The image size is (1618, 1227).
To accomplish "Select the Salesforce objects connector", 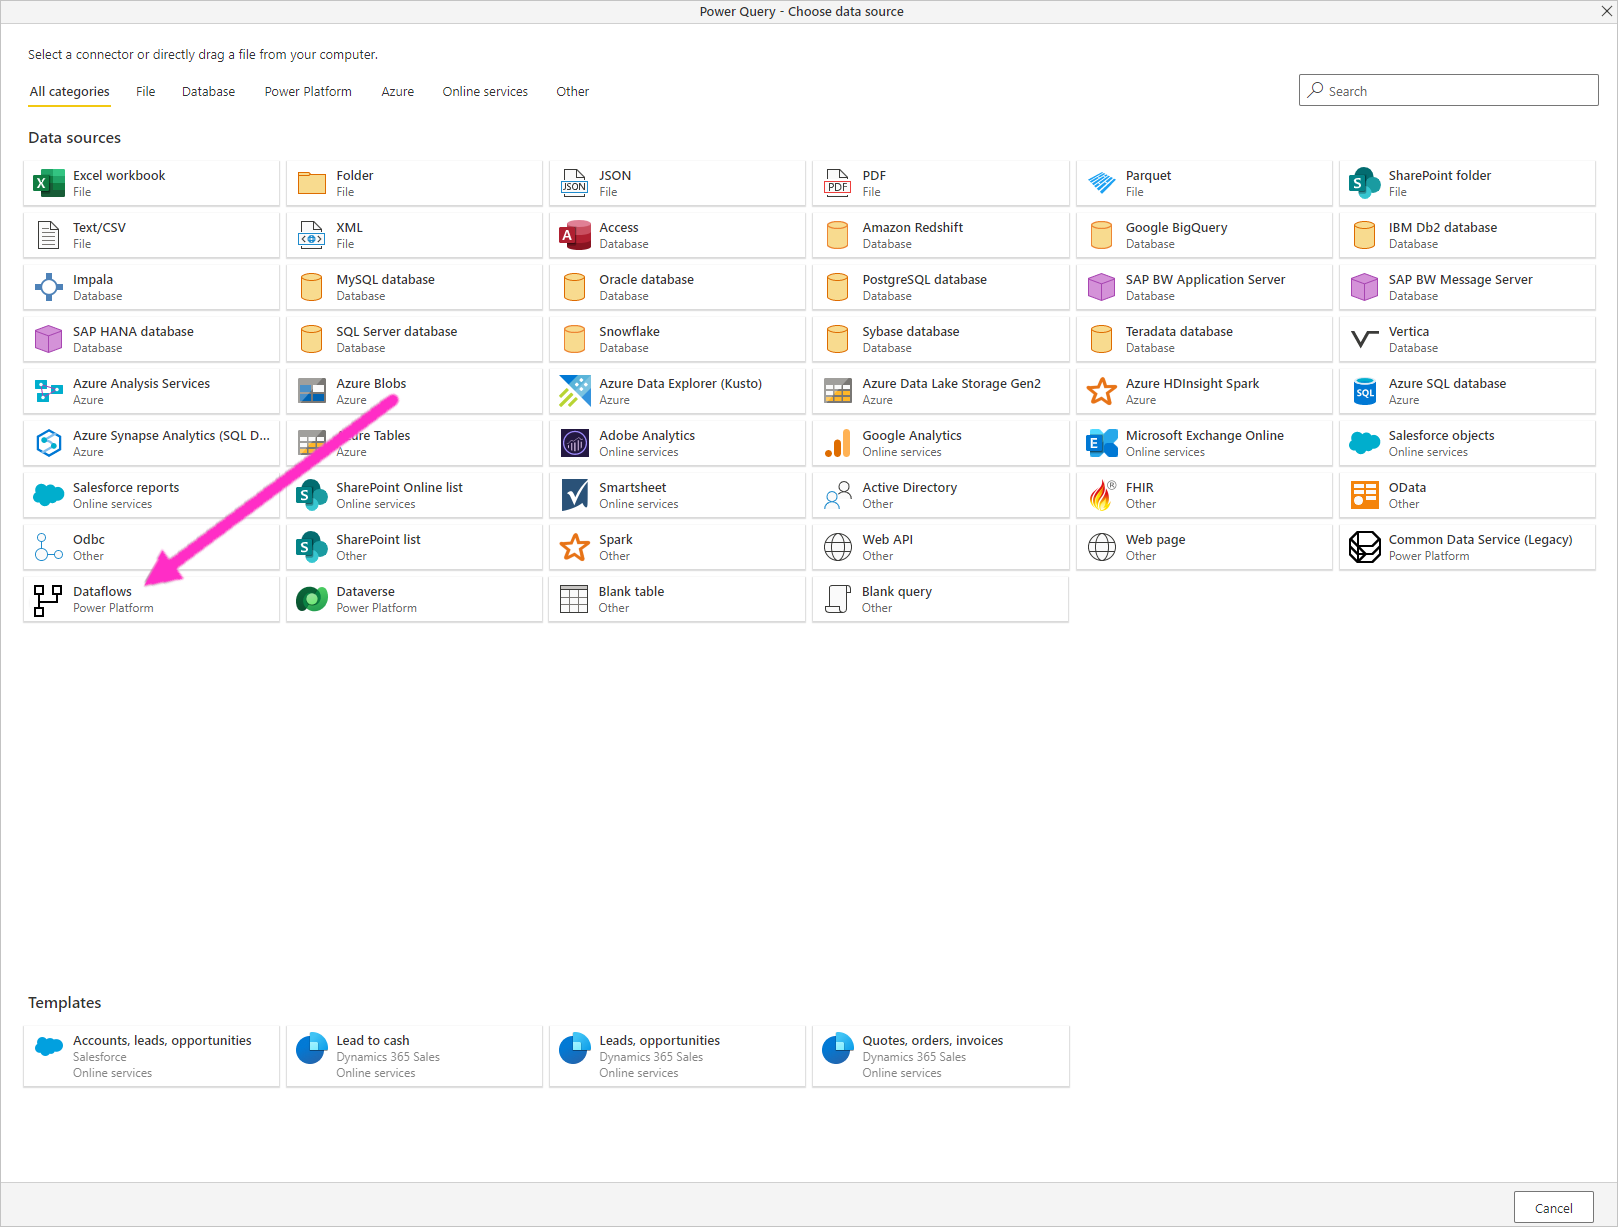I will tap(1467, 443).
